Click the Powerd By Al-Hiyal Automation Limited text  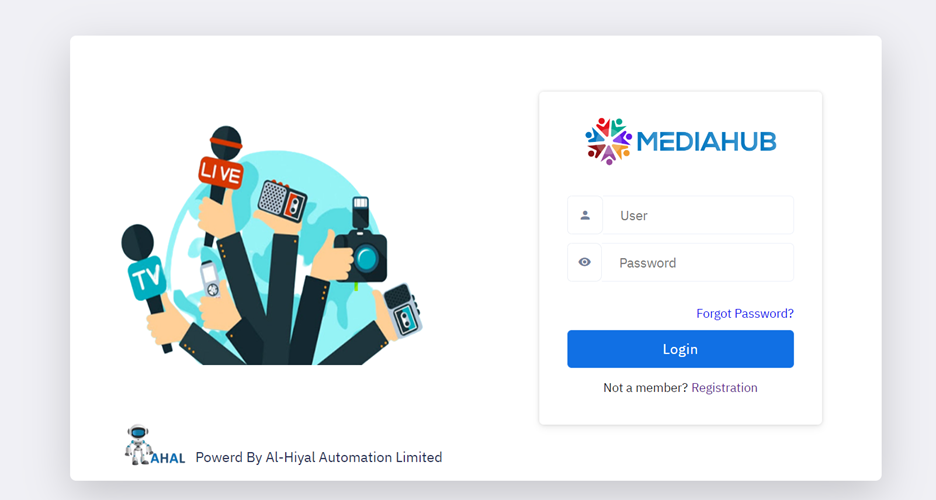tap(319, 458)
